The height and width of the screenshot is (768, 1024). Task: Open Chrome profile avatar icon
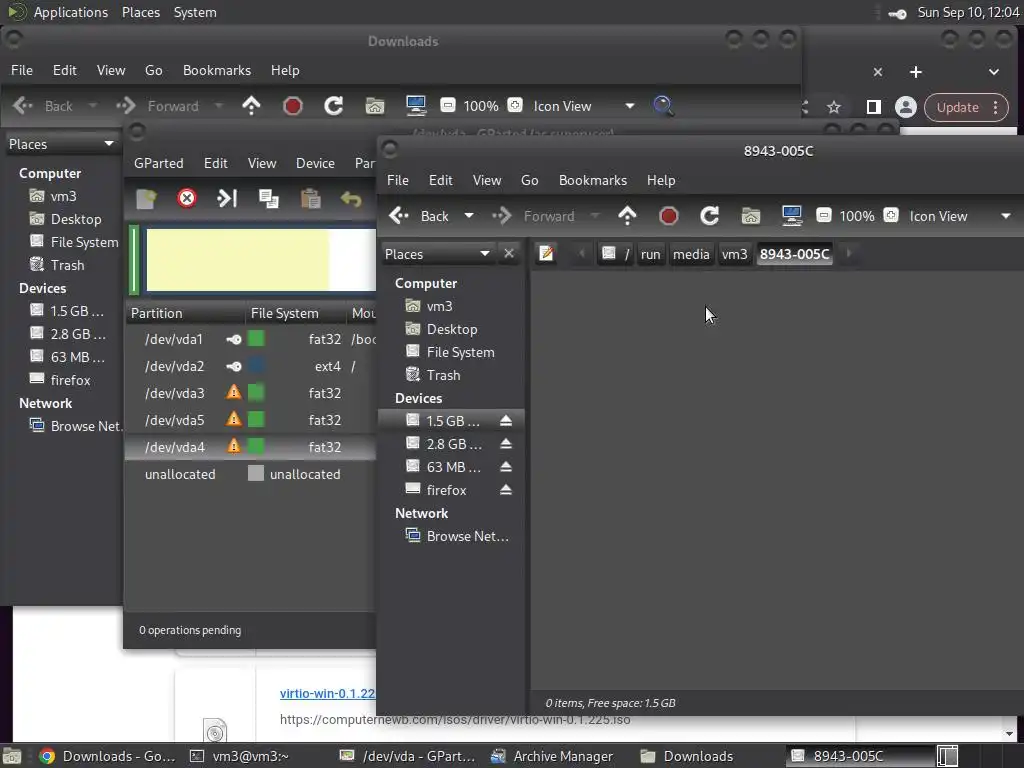click(905, 107)
